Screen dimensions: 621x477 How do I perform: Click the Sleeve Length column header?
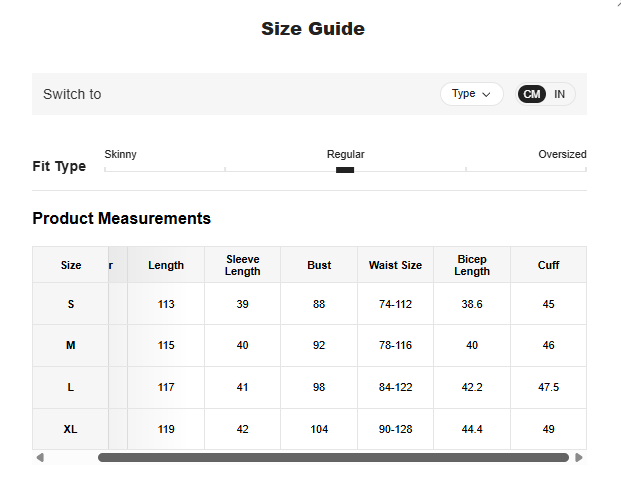coord(243,265)
